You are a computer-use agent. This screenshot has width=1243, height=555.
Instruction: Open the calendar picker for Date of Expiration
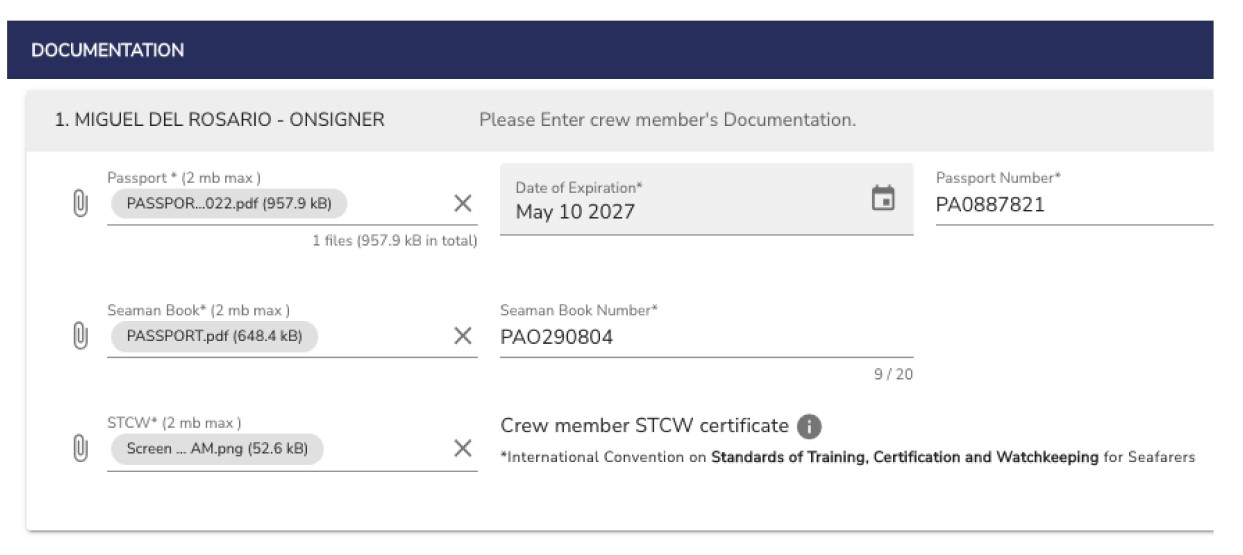tap(882, 198)
